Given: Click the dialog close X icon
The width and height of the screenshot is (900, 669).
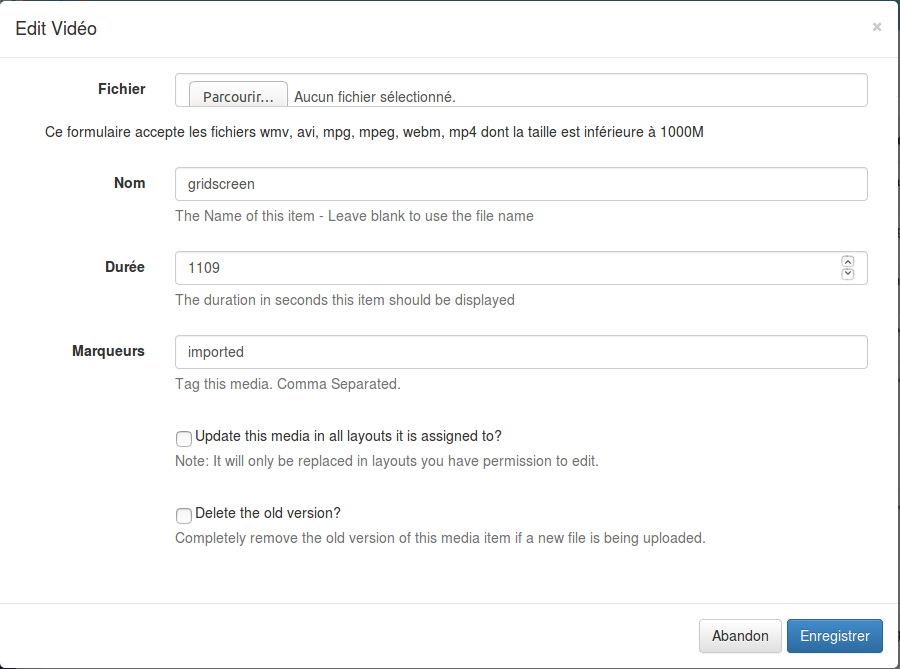Looking at the screenshot, I should pos(876,27).
